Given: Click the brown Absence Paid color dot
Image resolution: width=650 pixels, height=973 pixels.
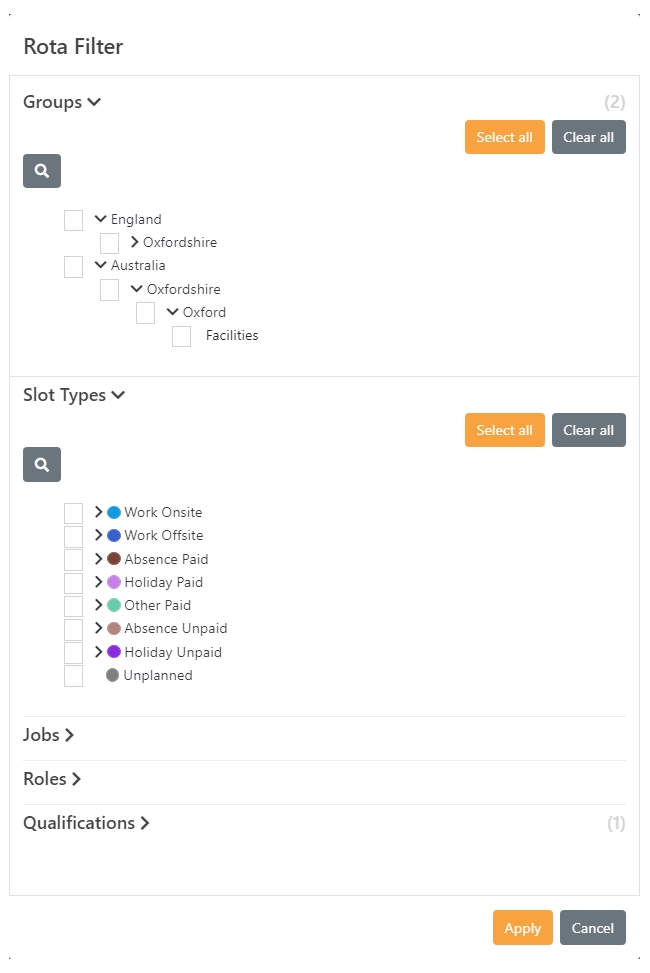Looking at the screenshot, I should click(114, 558).
